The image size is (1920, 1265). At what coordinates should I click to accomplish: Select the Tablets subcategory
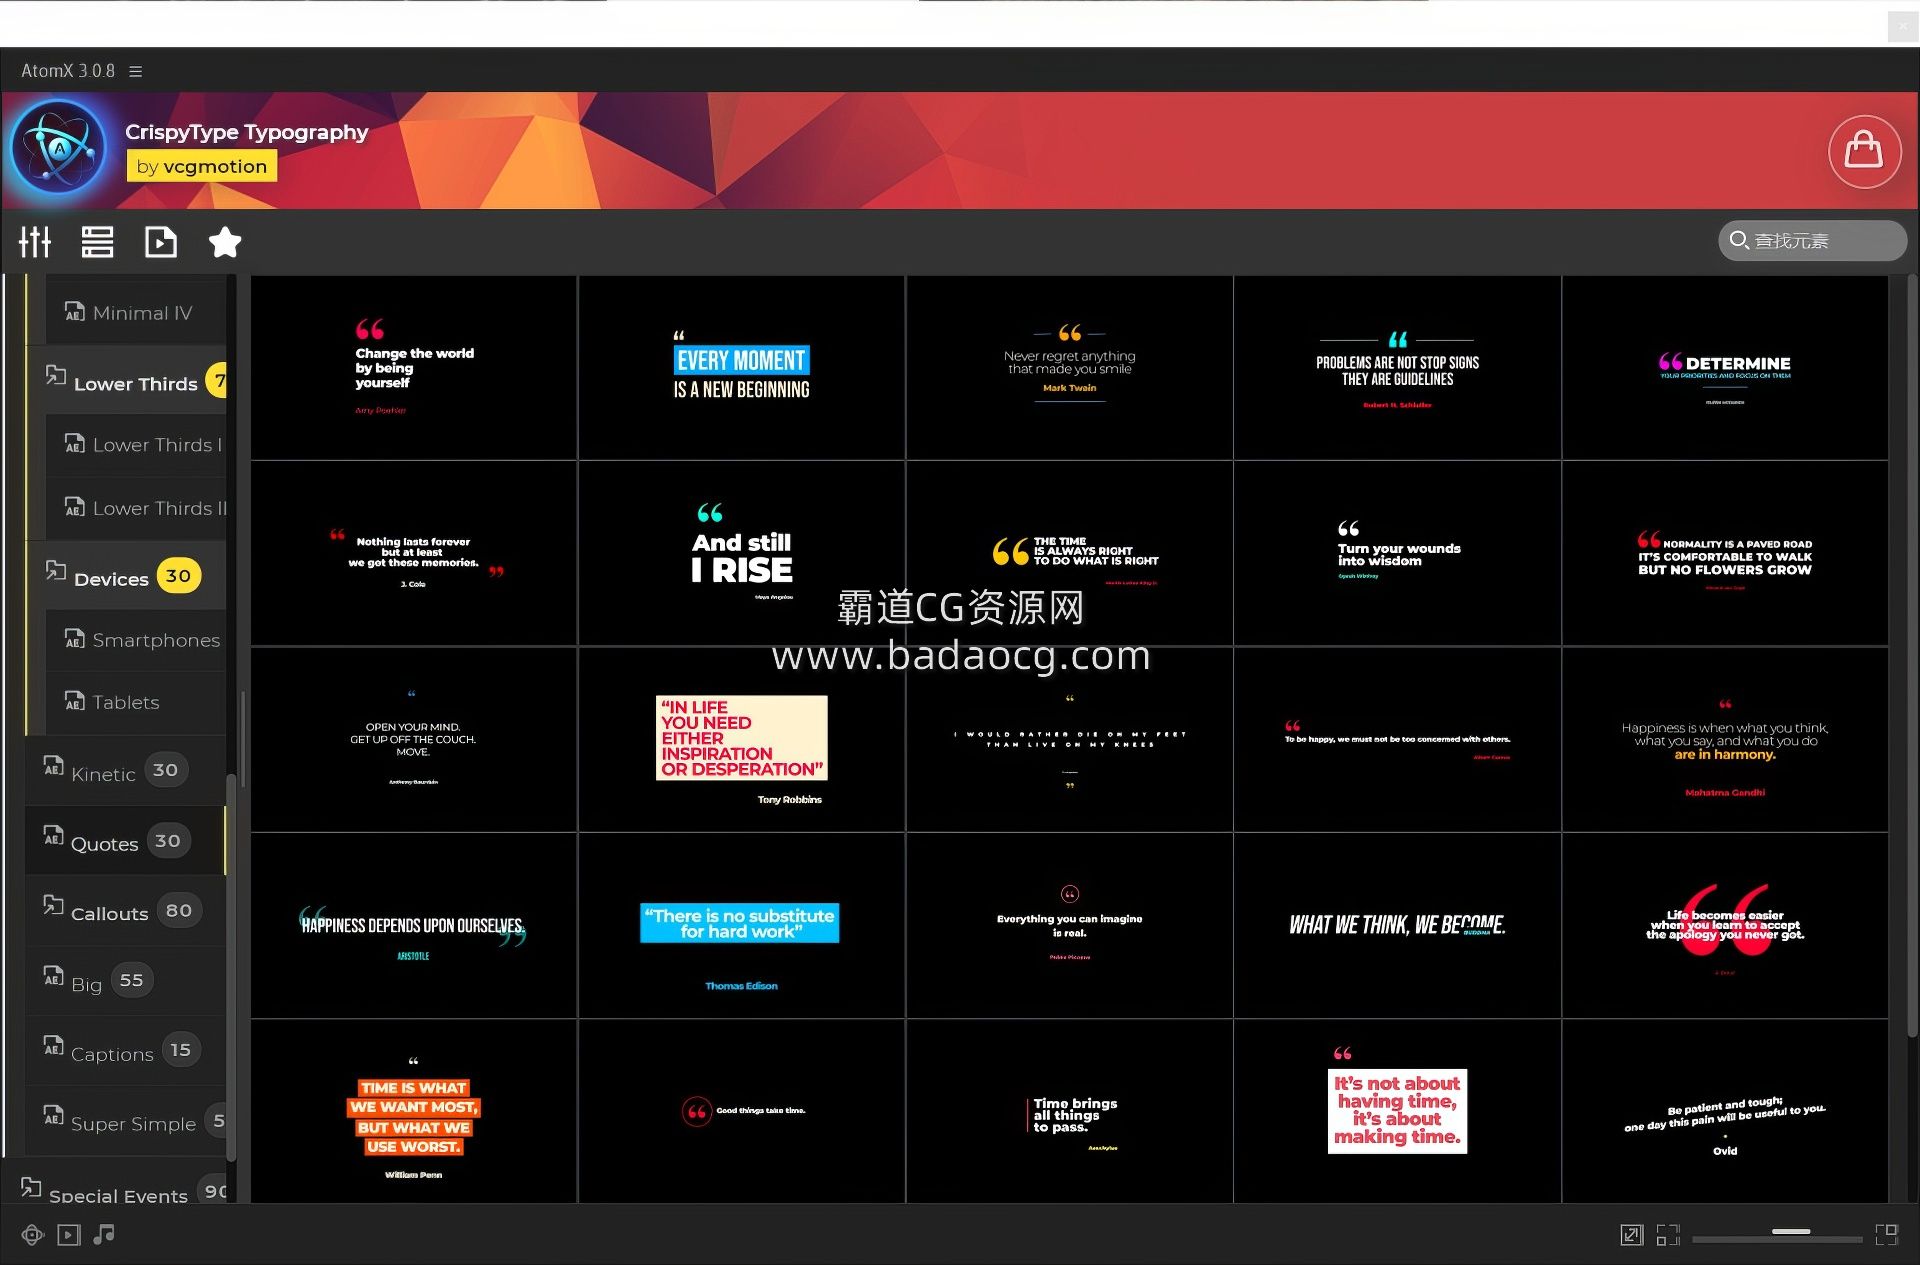tap(136, 702)
